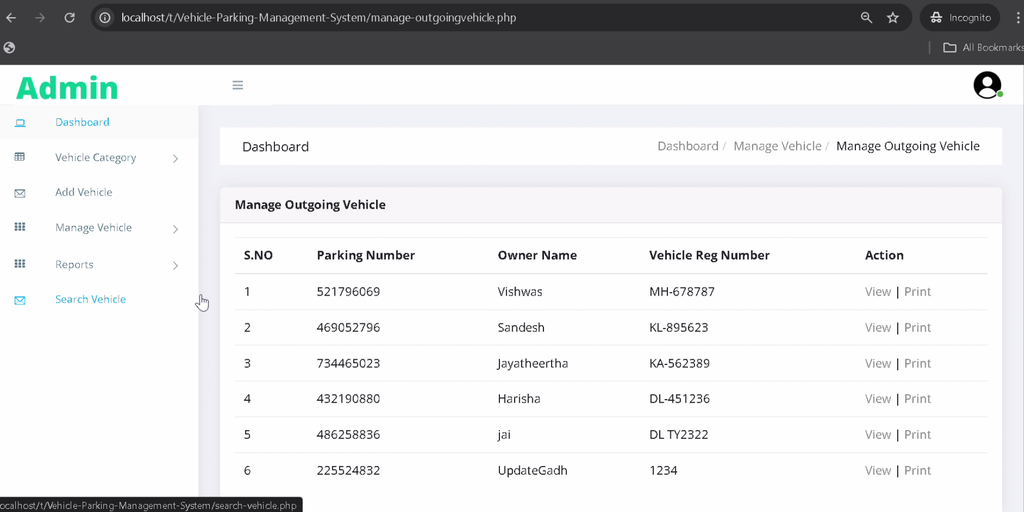Toggle sidebar with hamburger menu icon

(238, 85)
